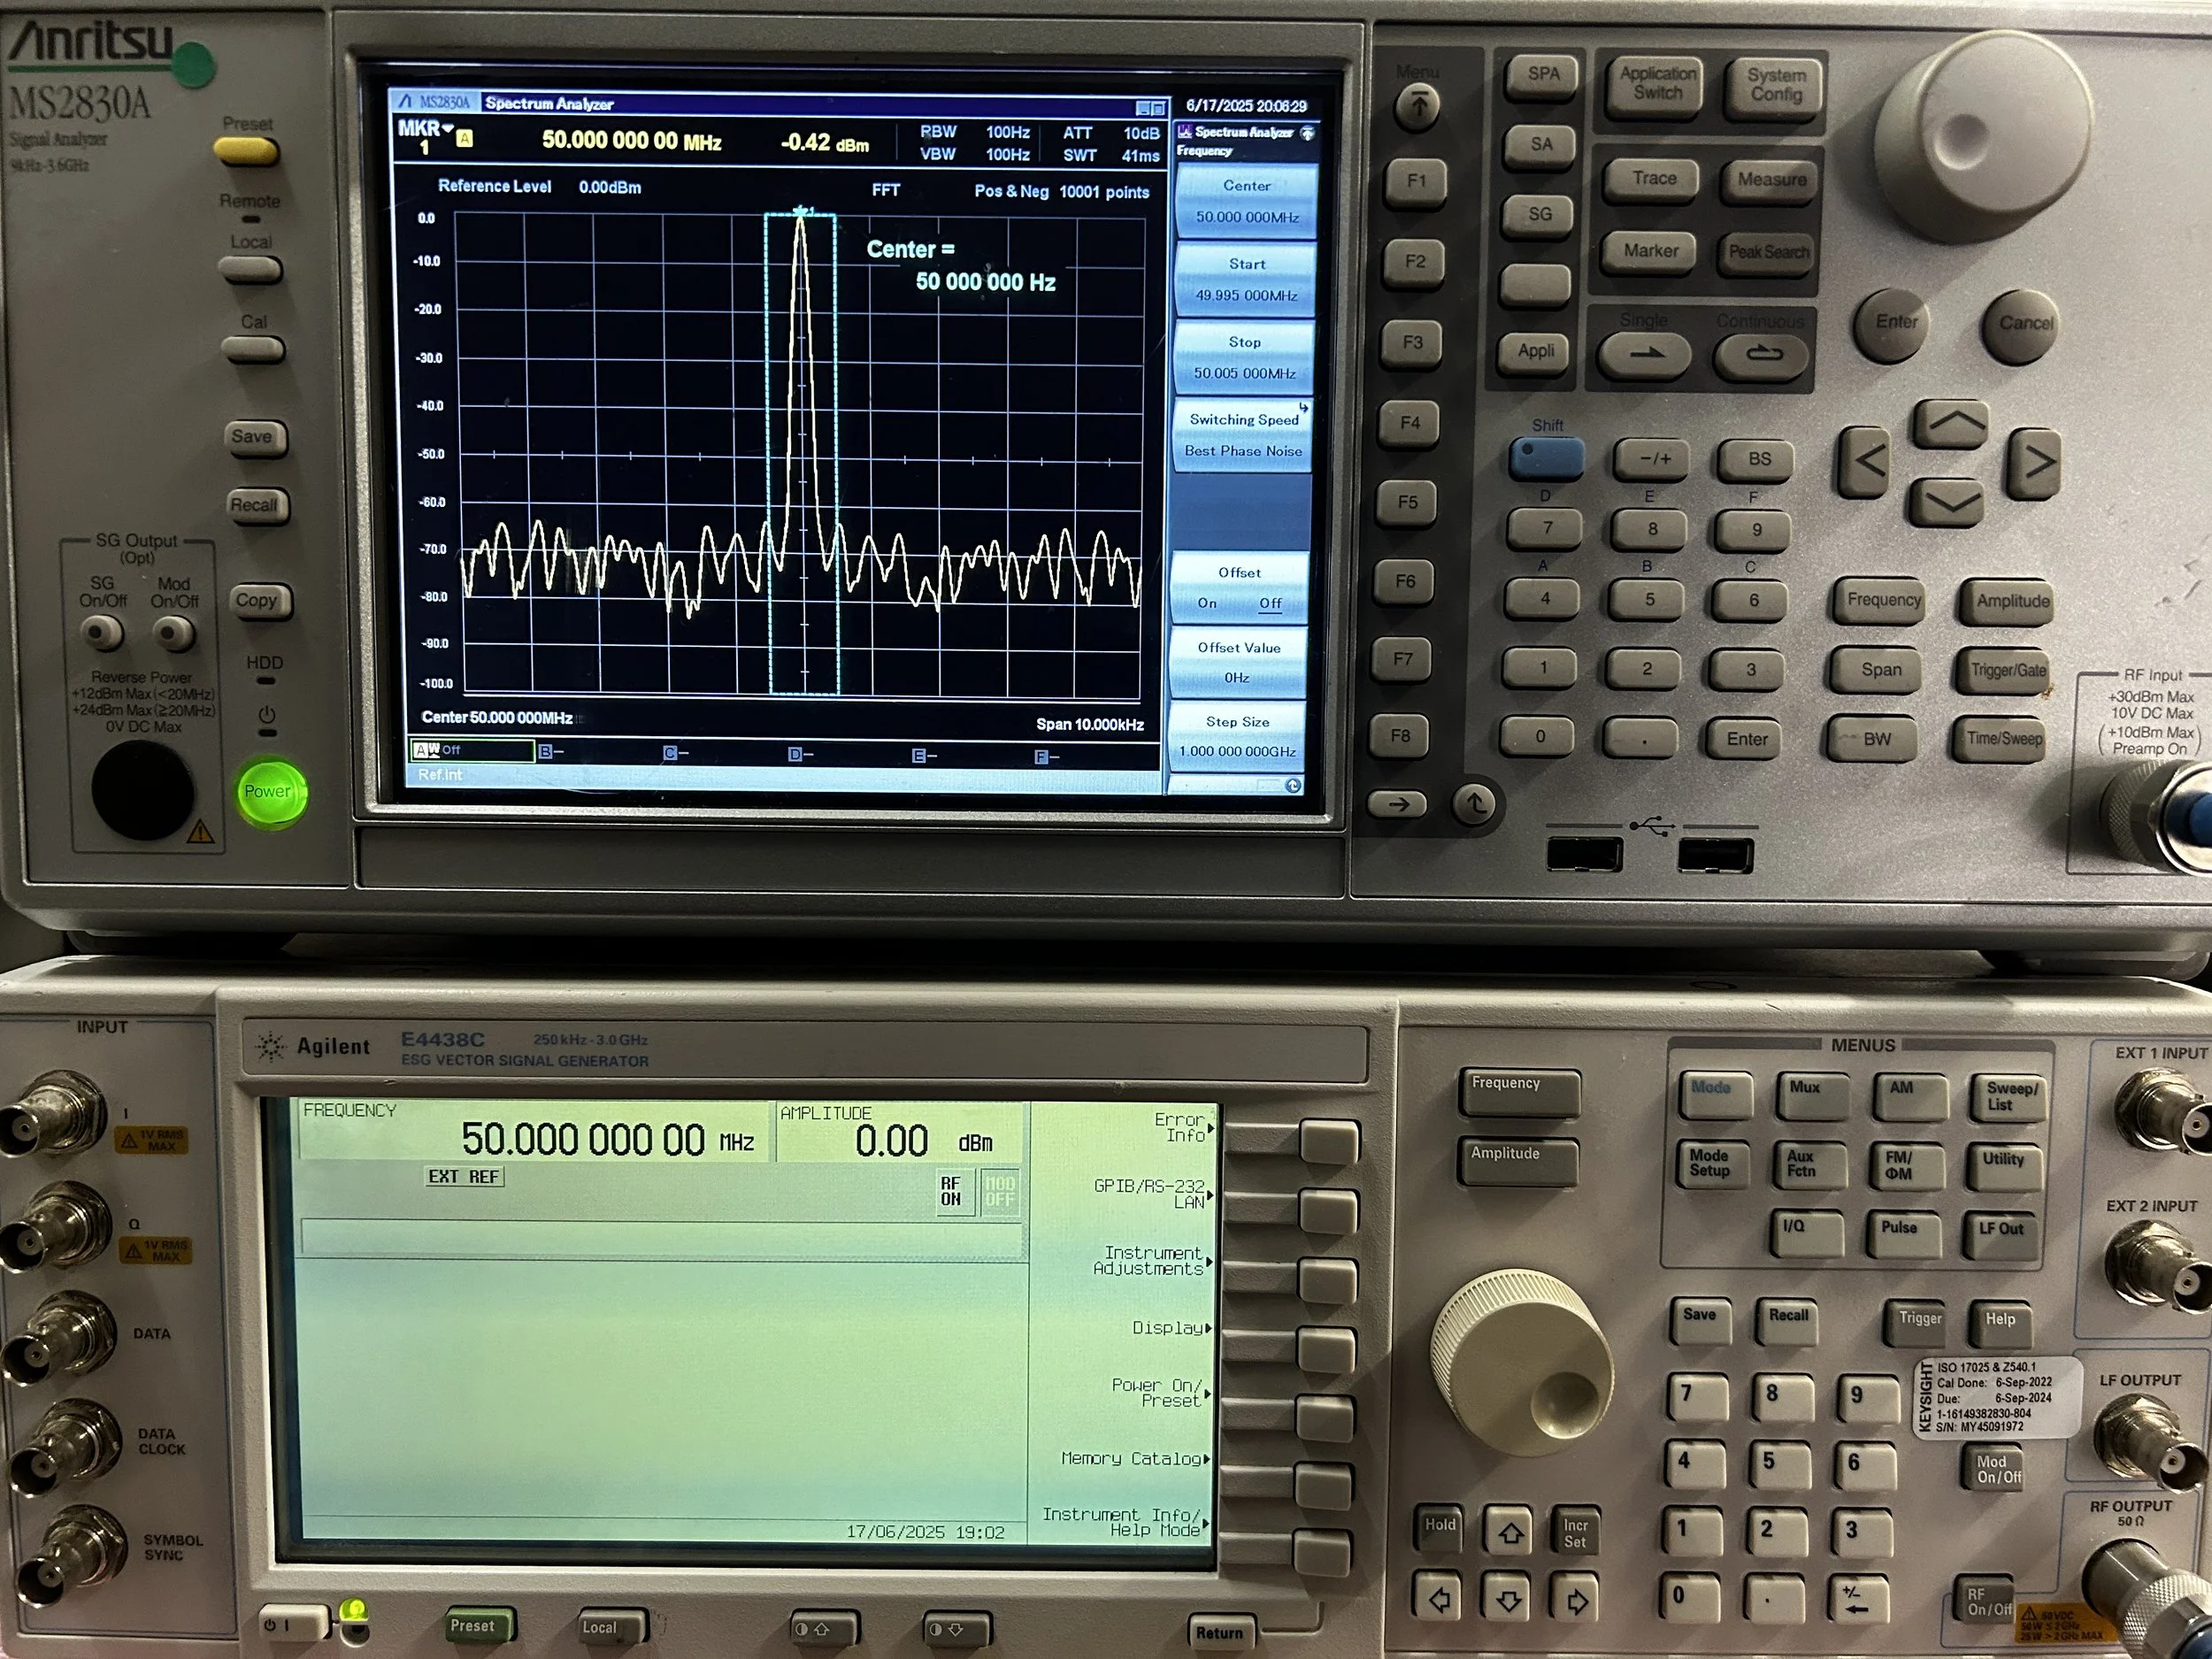Viewport: 2212px width, 1659px height.
Task: Select the Offset Value 0Hz soft key
Action: [1238, 662]
